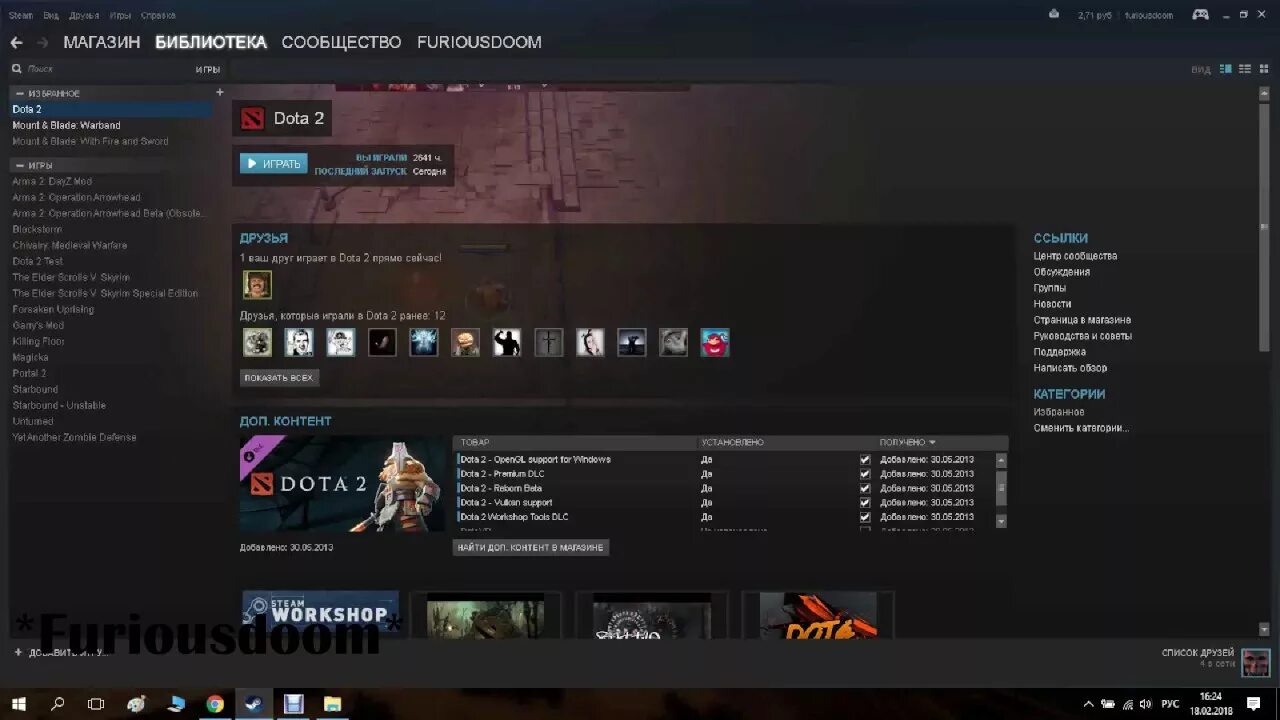Open the Вид menu
This screenshot has width=1280, height=720.
pyautogui.click(x=51, y=15)
